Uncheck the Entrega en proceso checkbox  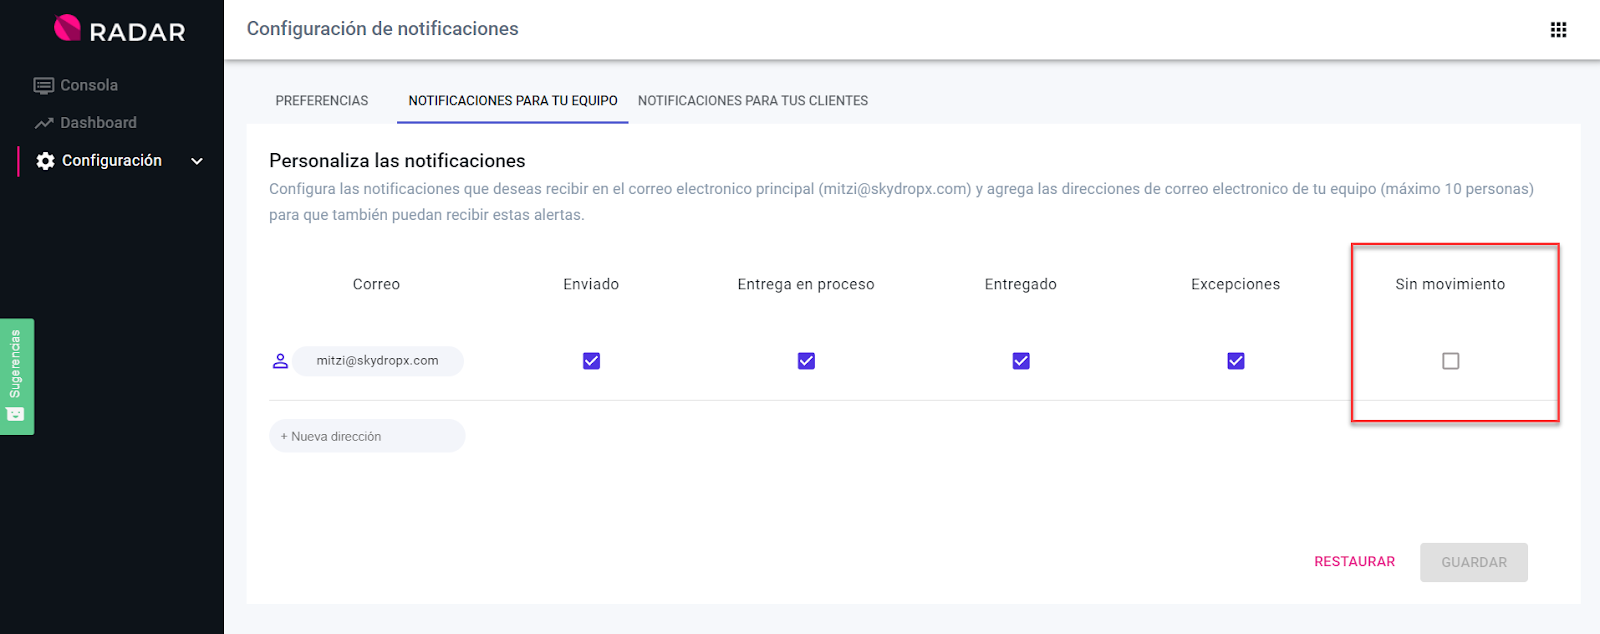point(806,361)
